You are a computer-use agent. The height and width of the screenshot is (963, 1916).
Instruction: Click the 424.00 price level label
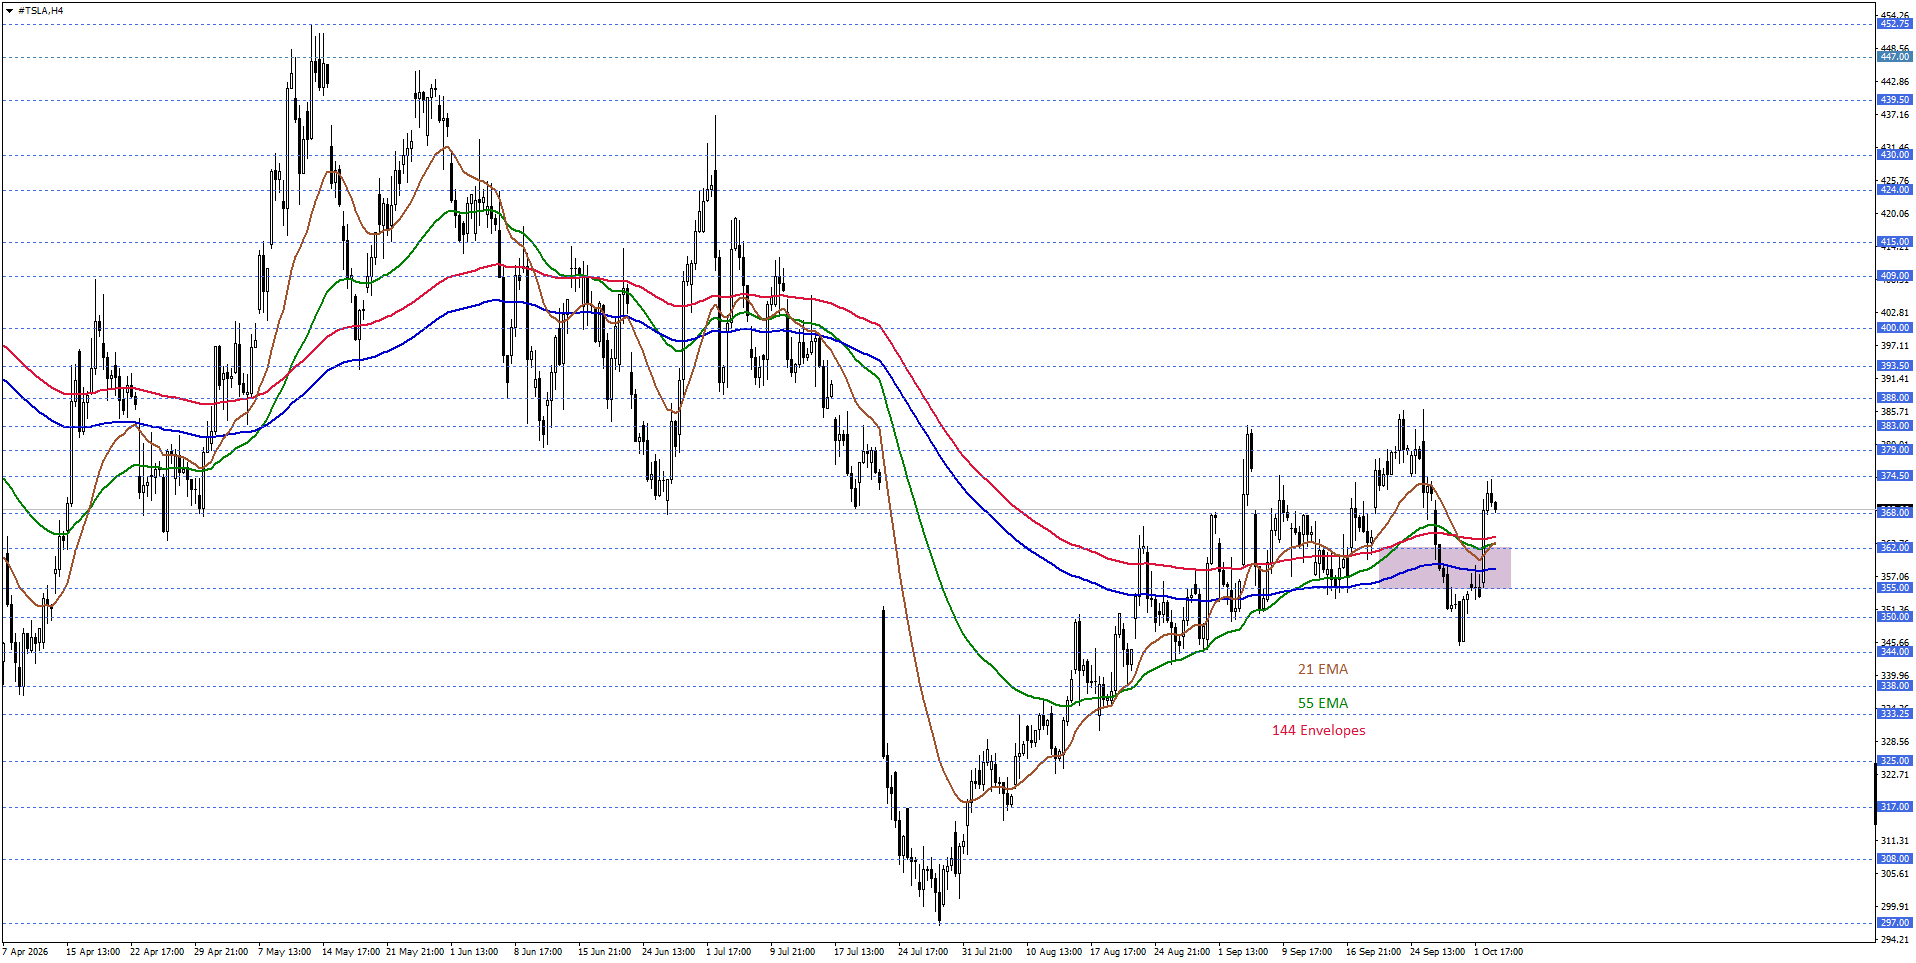tap(1894, 190)
